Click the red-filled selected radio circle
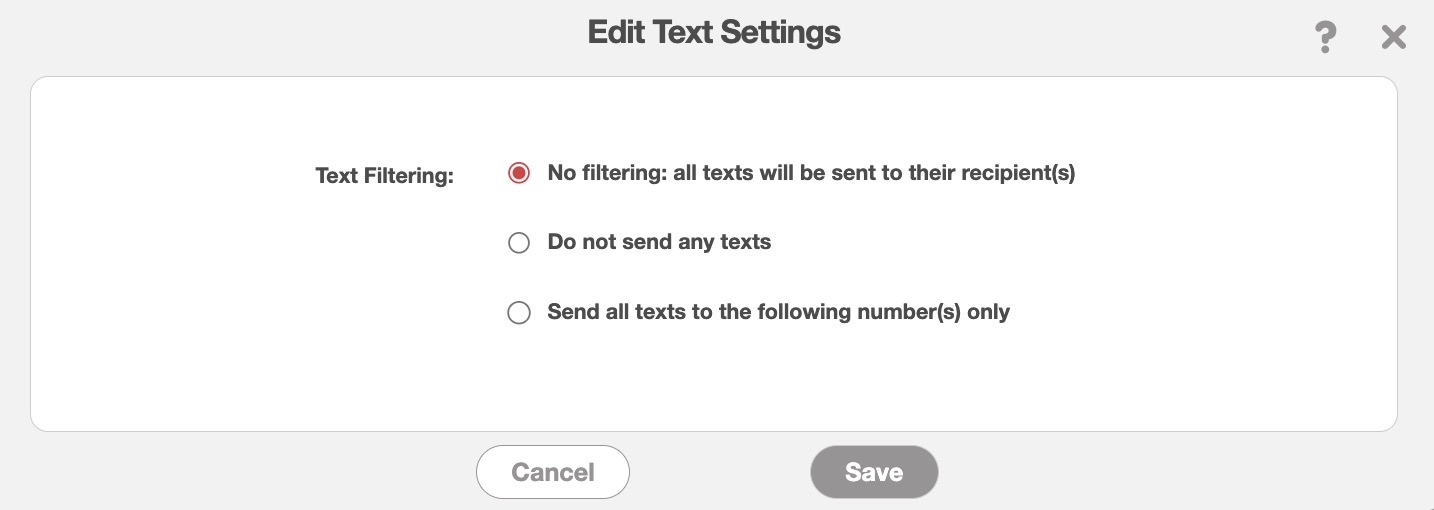This screenshot has height=510, width=1434. click(x=519, y=173)
